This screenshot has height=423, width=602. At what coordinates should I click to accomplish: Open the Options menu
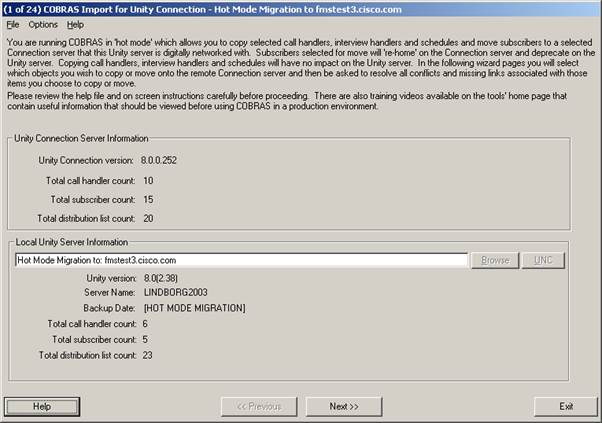[x=43, y=25]
